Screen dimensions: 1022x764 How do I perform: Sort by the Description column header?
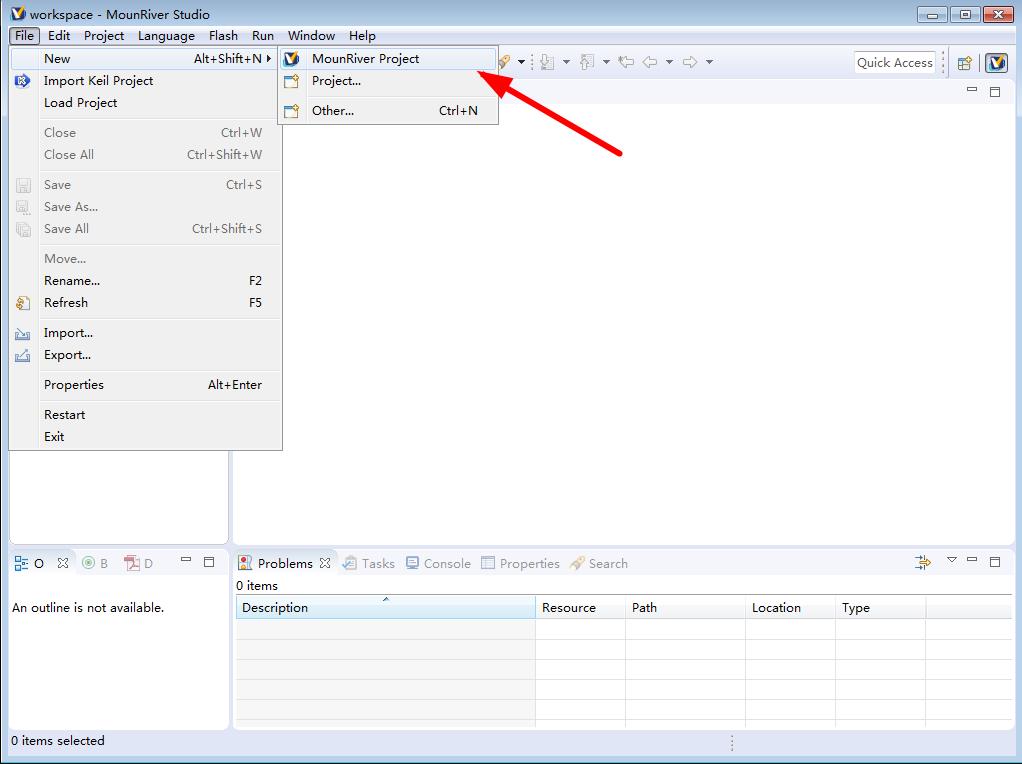pyautogui.click(x=385, y=608)
